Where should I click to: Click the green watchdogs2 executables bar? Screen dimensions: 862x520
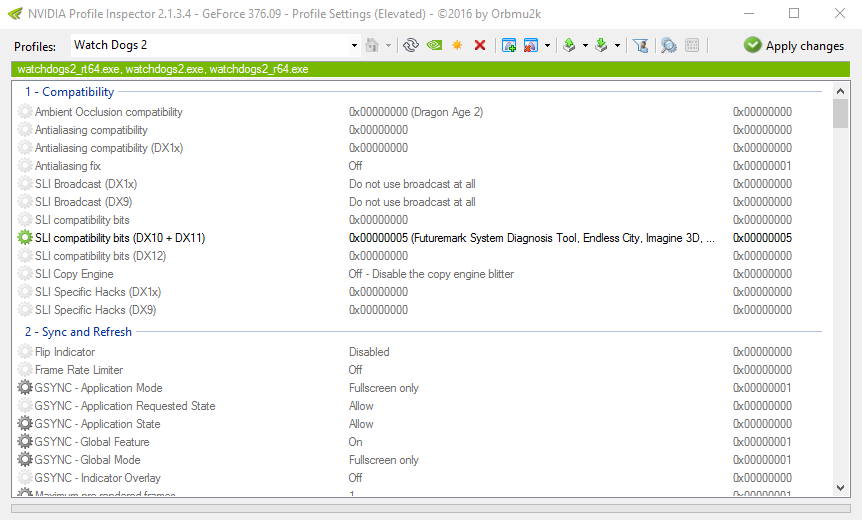click(x=430, y=69)
